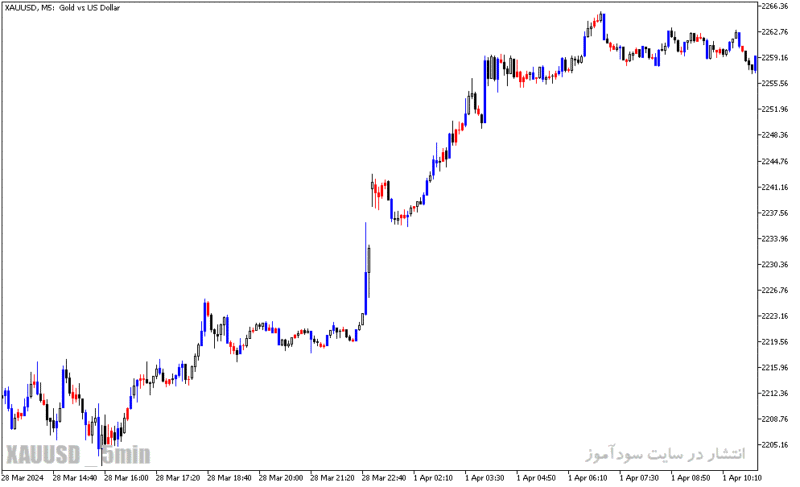Select the 1 Apr 03:30 time label
The image size is (800, 487).
click(484, 478)
